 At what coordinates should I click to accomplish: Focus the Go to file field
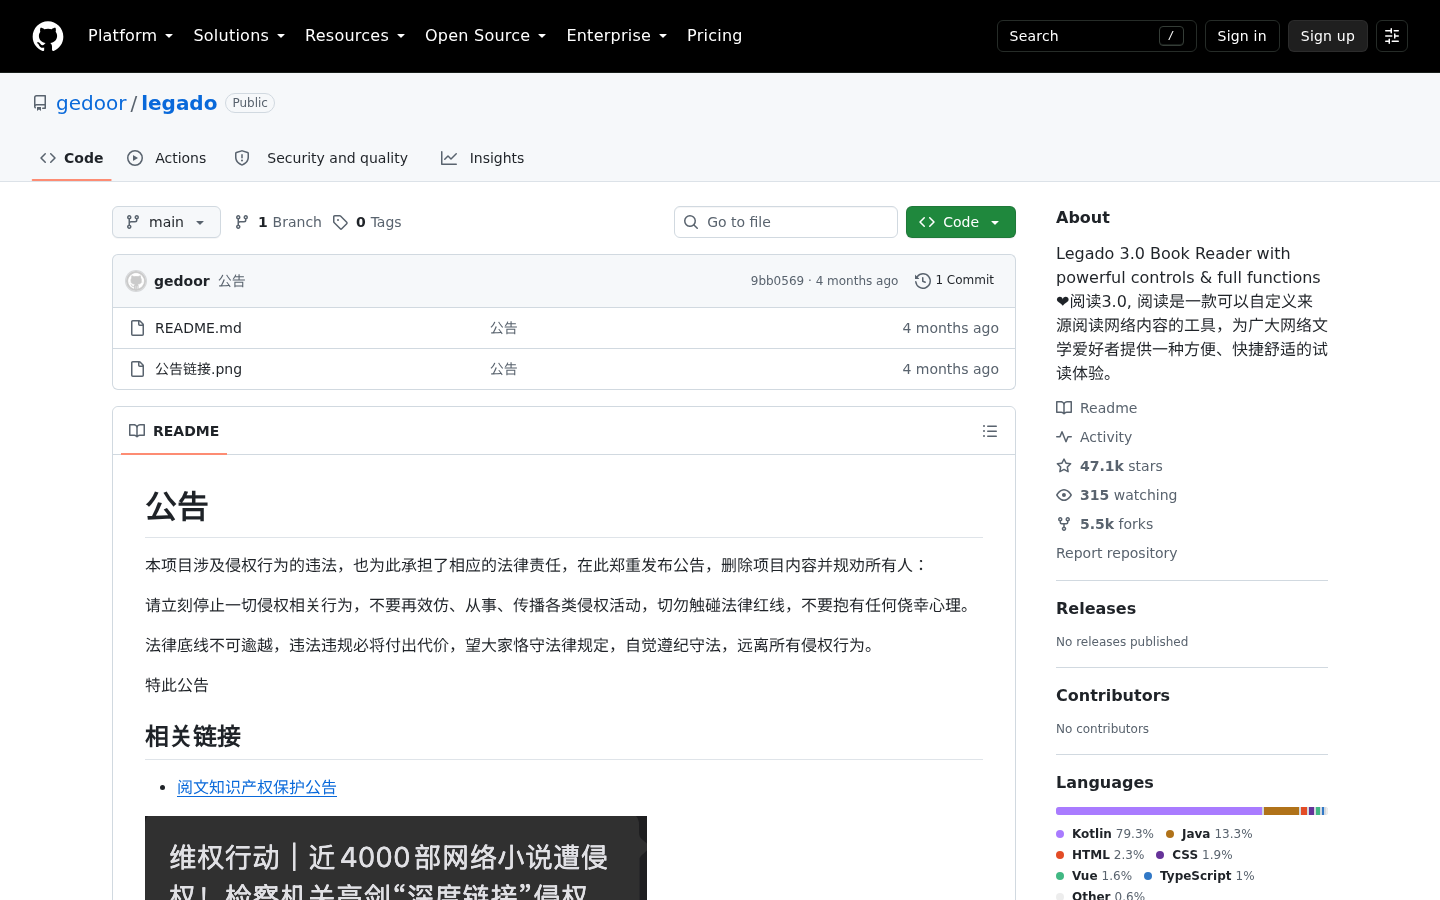point(786,222)
